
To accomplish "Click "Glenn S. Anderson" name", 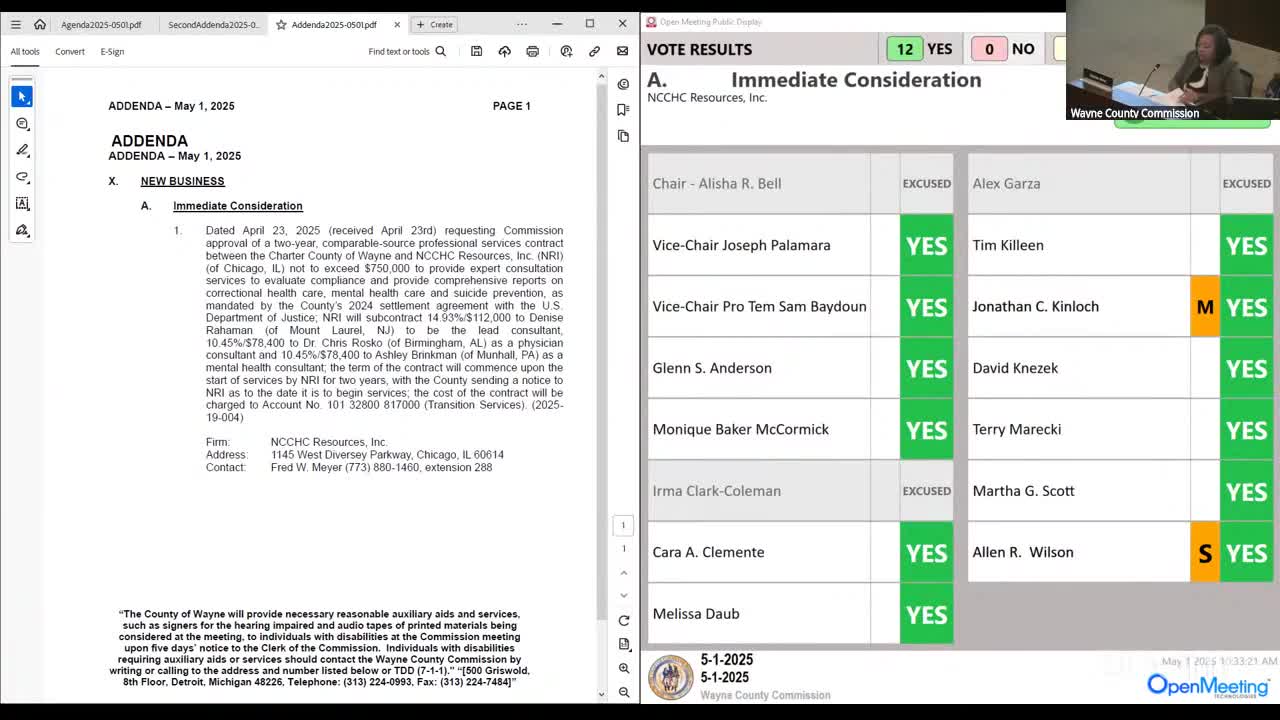I will tap(712, 368).
